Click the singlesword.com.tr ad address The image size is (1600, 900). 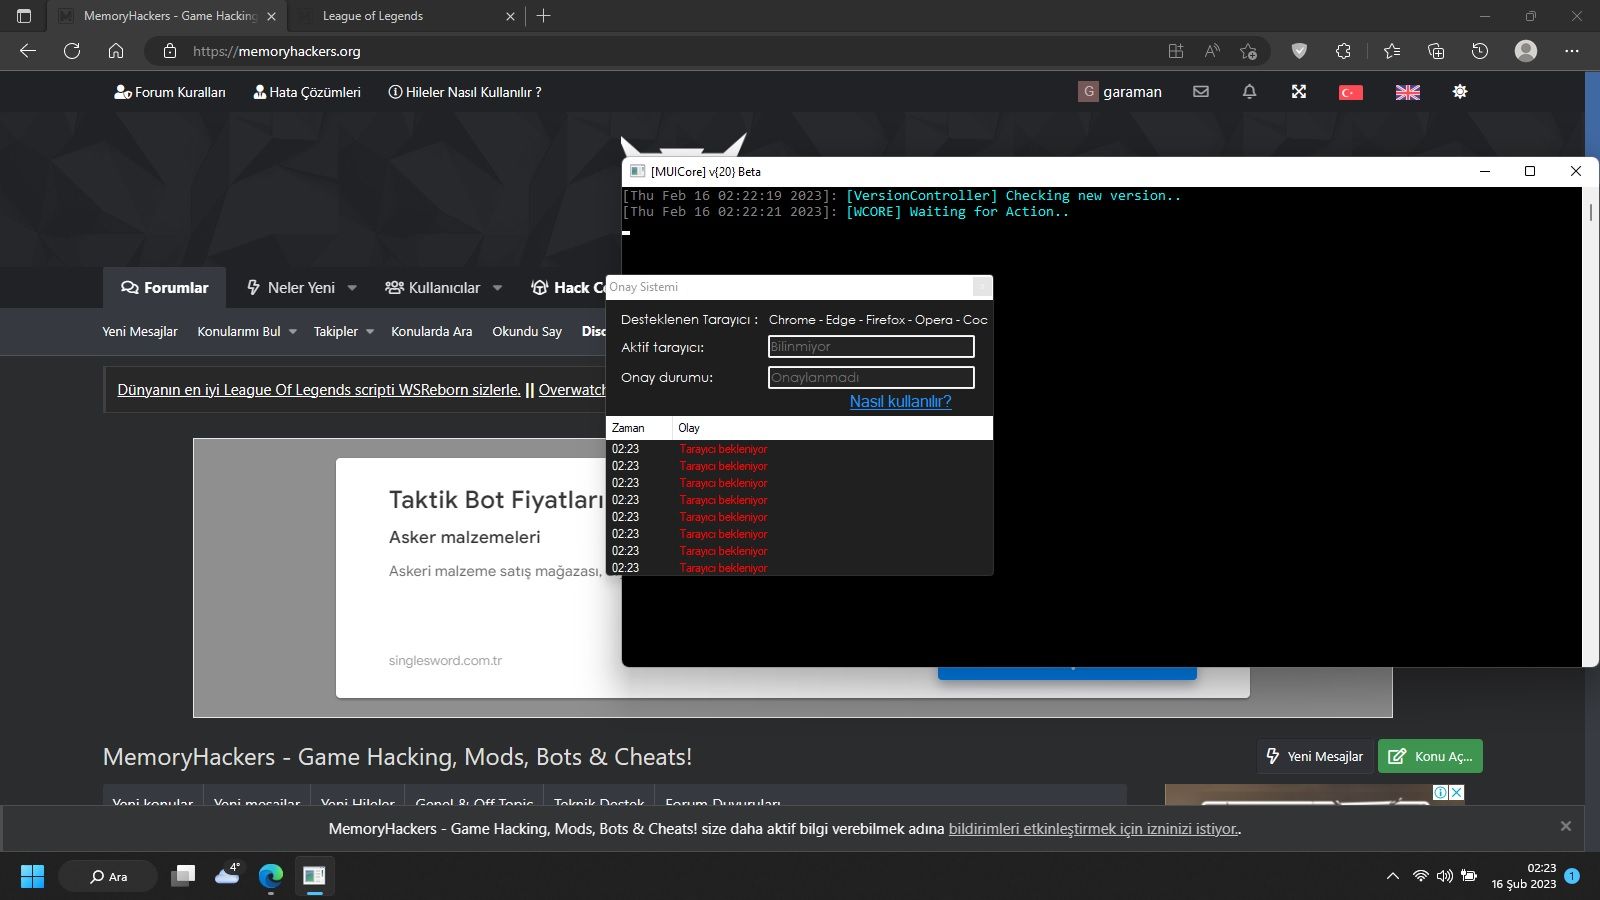click(x=445, y=661)
